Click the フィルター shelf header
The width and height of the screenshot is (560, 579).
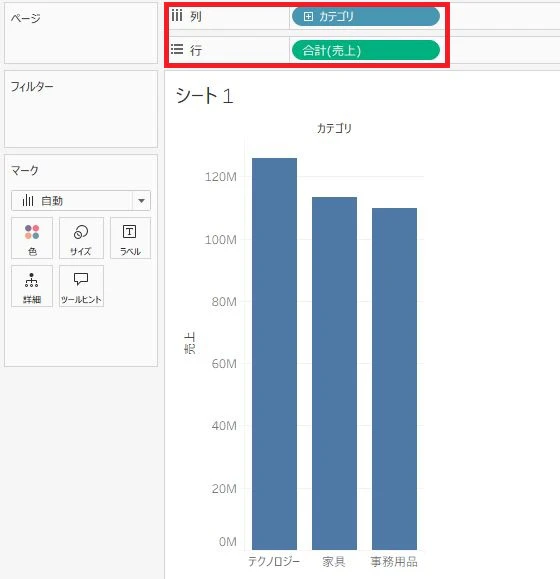pos(32,87)
